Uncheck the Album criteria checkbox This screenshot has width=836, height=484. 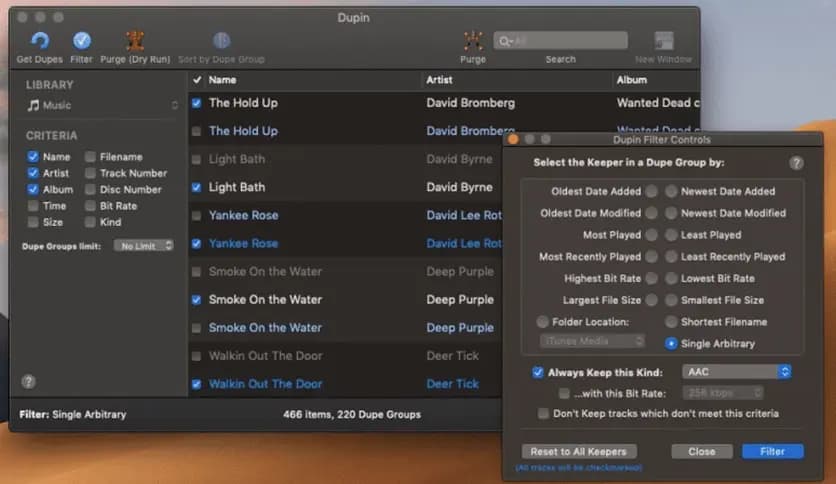pyautogui.click(x=33, y=189)
